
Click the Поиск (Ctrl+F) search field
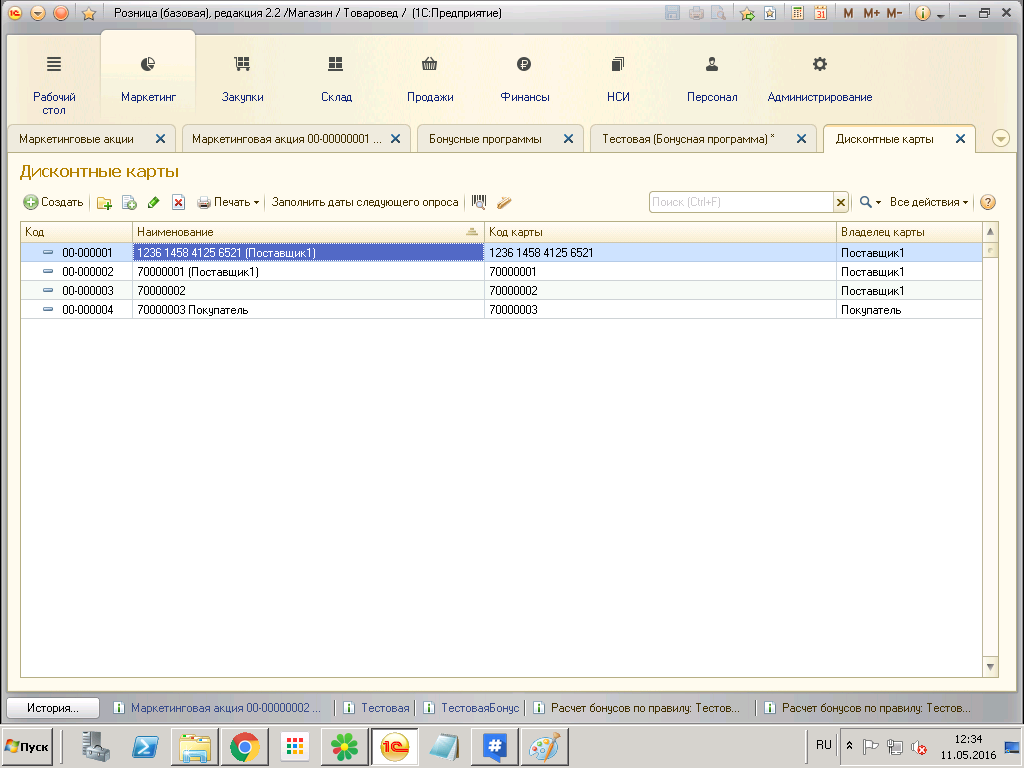click(741, 202)
